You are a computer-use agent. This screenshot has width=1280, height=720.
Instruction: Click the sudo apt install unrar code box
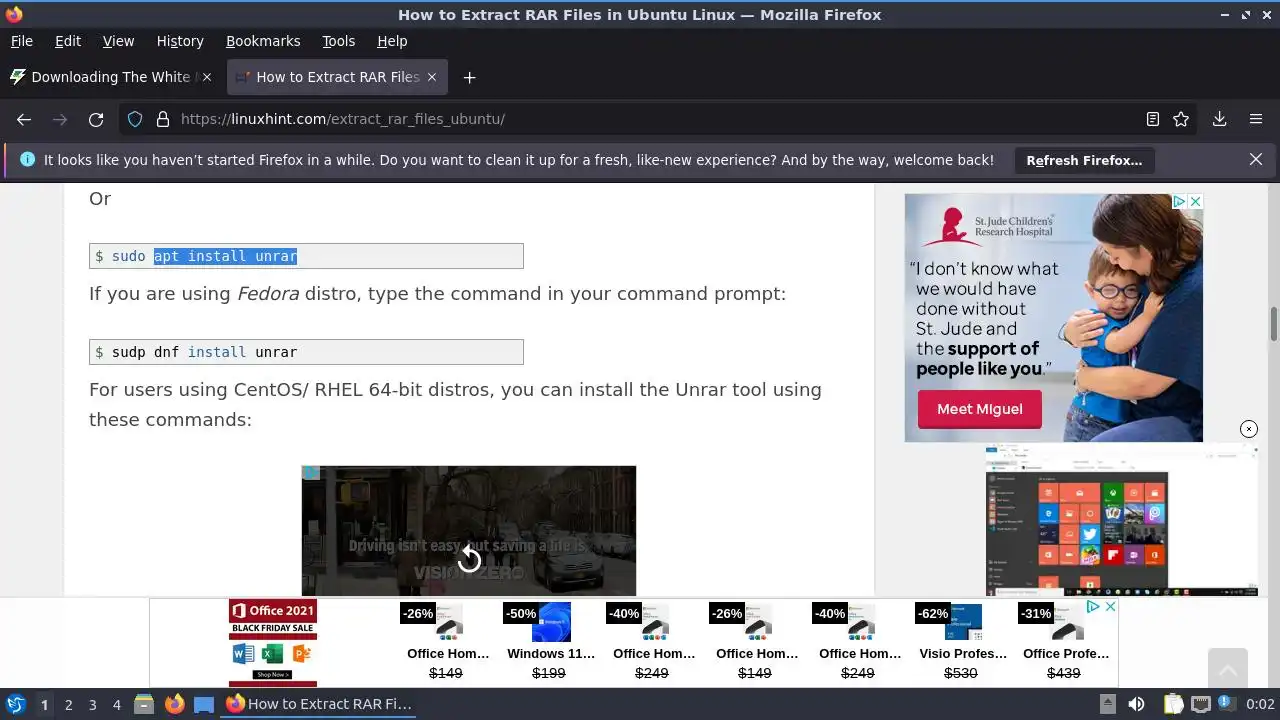coord(306,256)
